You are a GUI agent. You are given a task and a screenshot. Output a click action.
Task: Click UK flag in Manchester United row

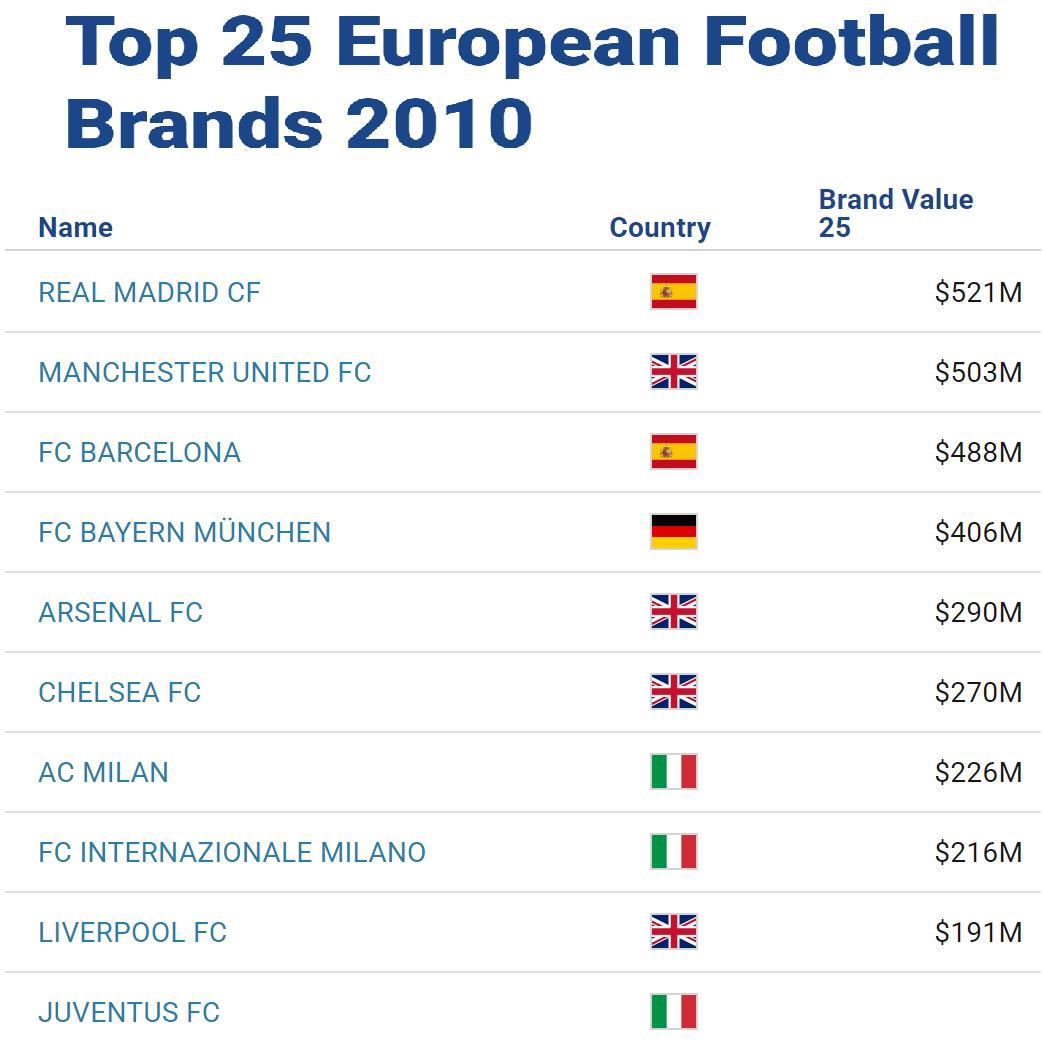click(673, 372)
